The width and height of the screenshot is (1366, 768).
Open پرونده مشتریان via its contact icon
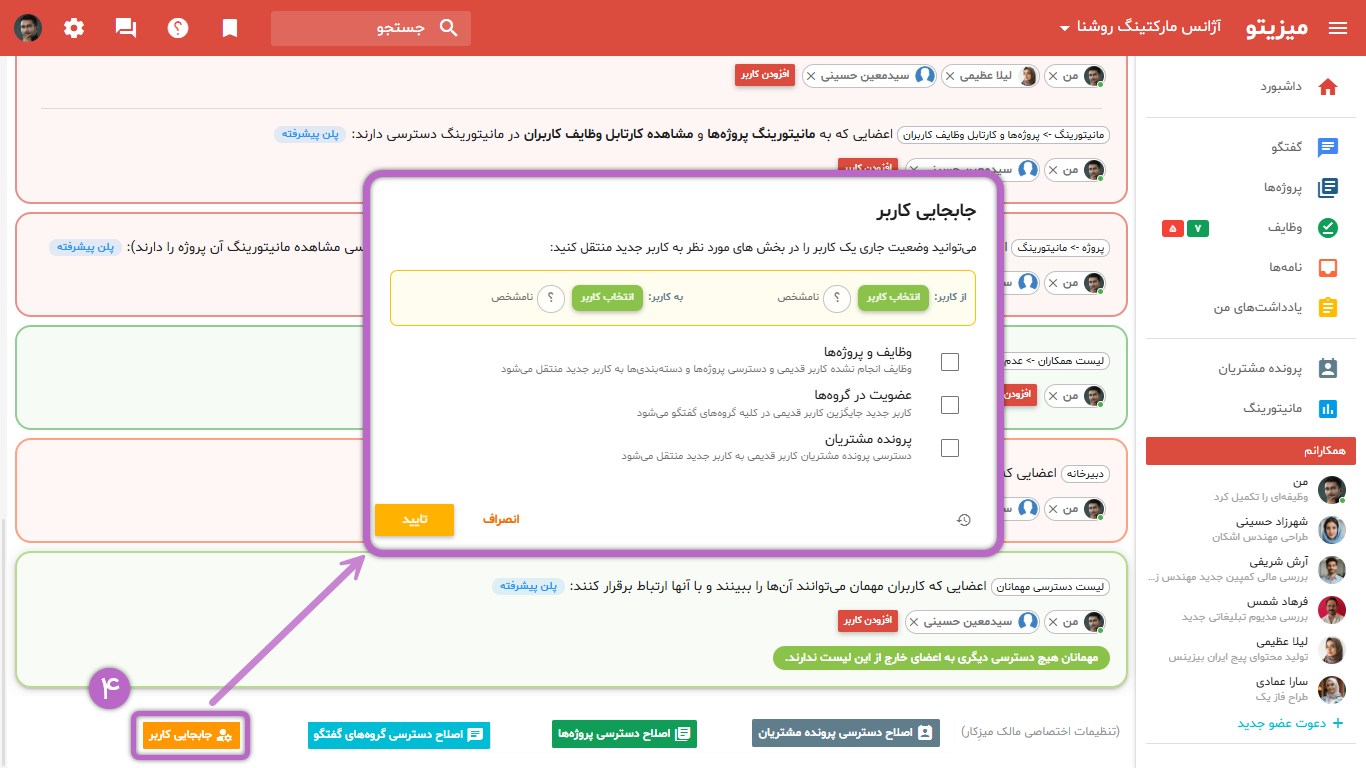(x=1328, y=368)
